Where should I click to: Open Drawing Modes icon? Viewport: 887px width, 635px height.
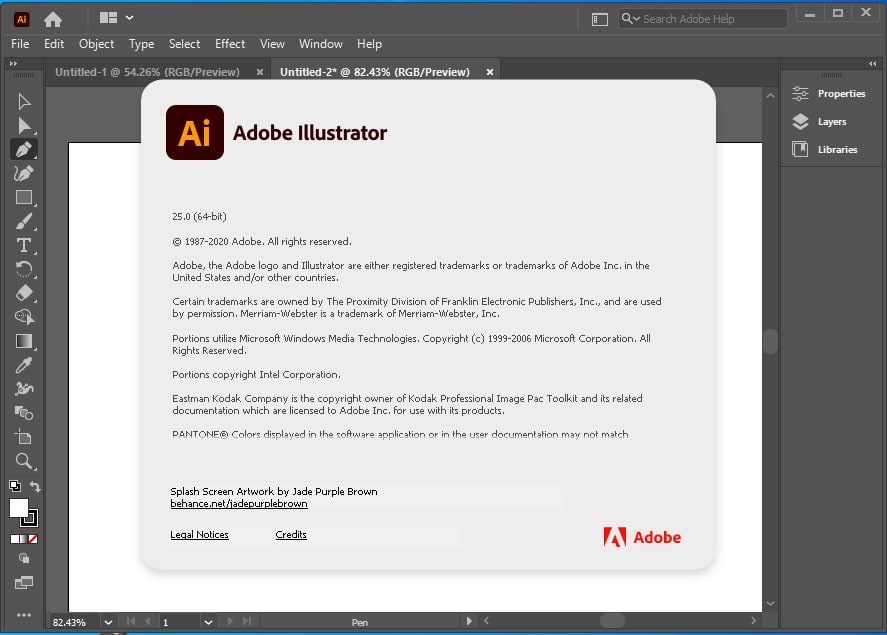pos(24,558)
